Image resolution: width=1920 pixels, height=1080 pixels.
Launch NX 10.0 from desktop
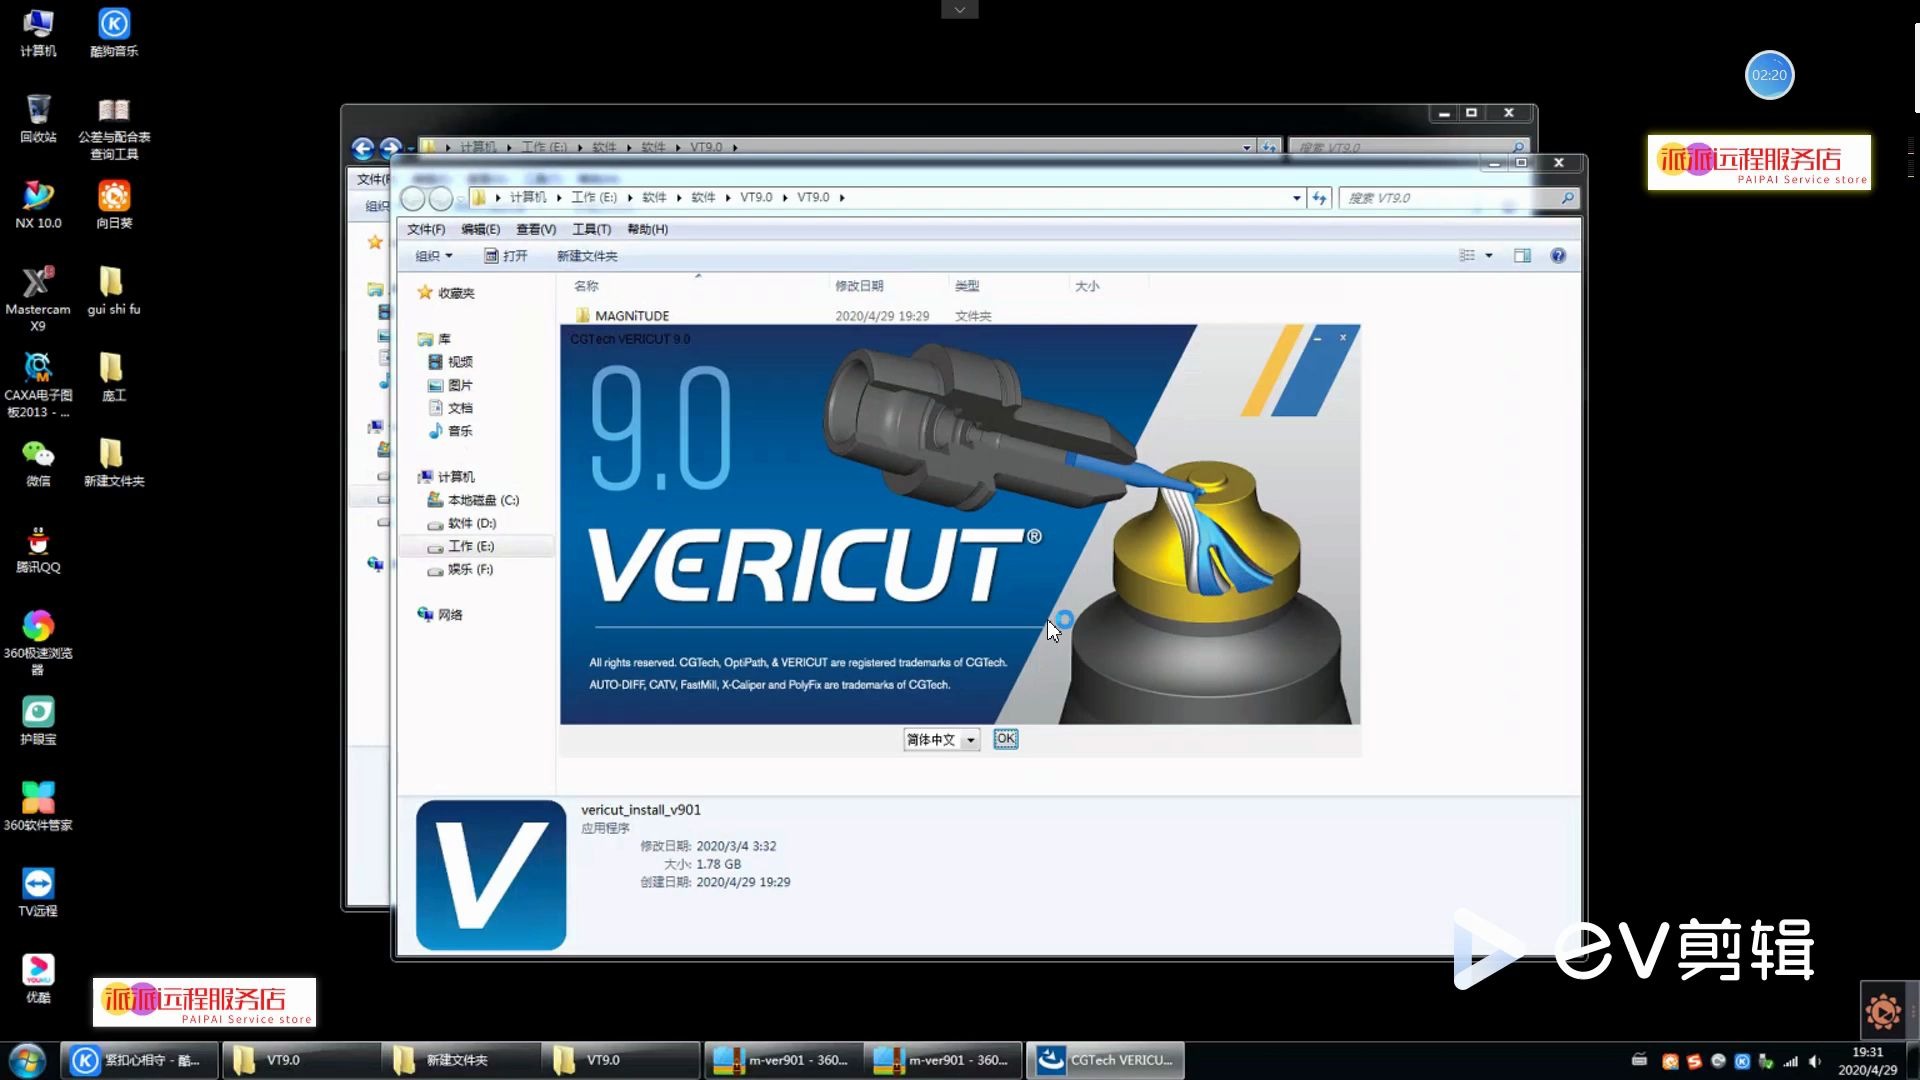38,204
